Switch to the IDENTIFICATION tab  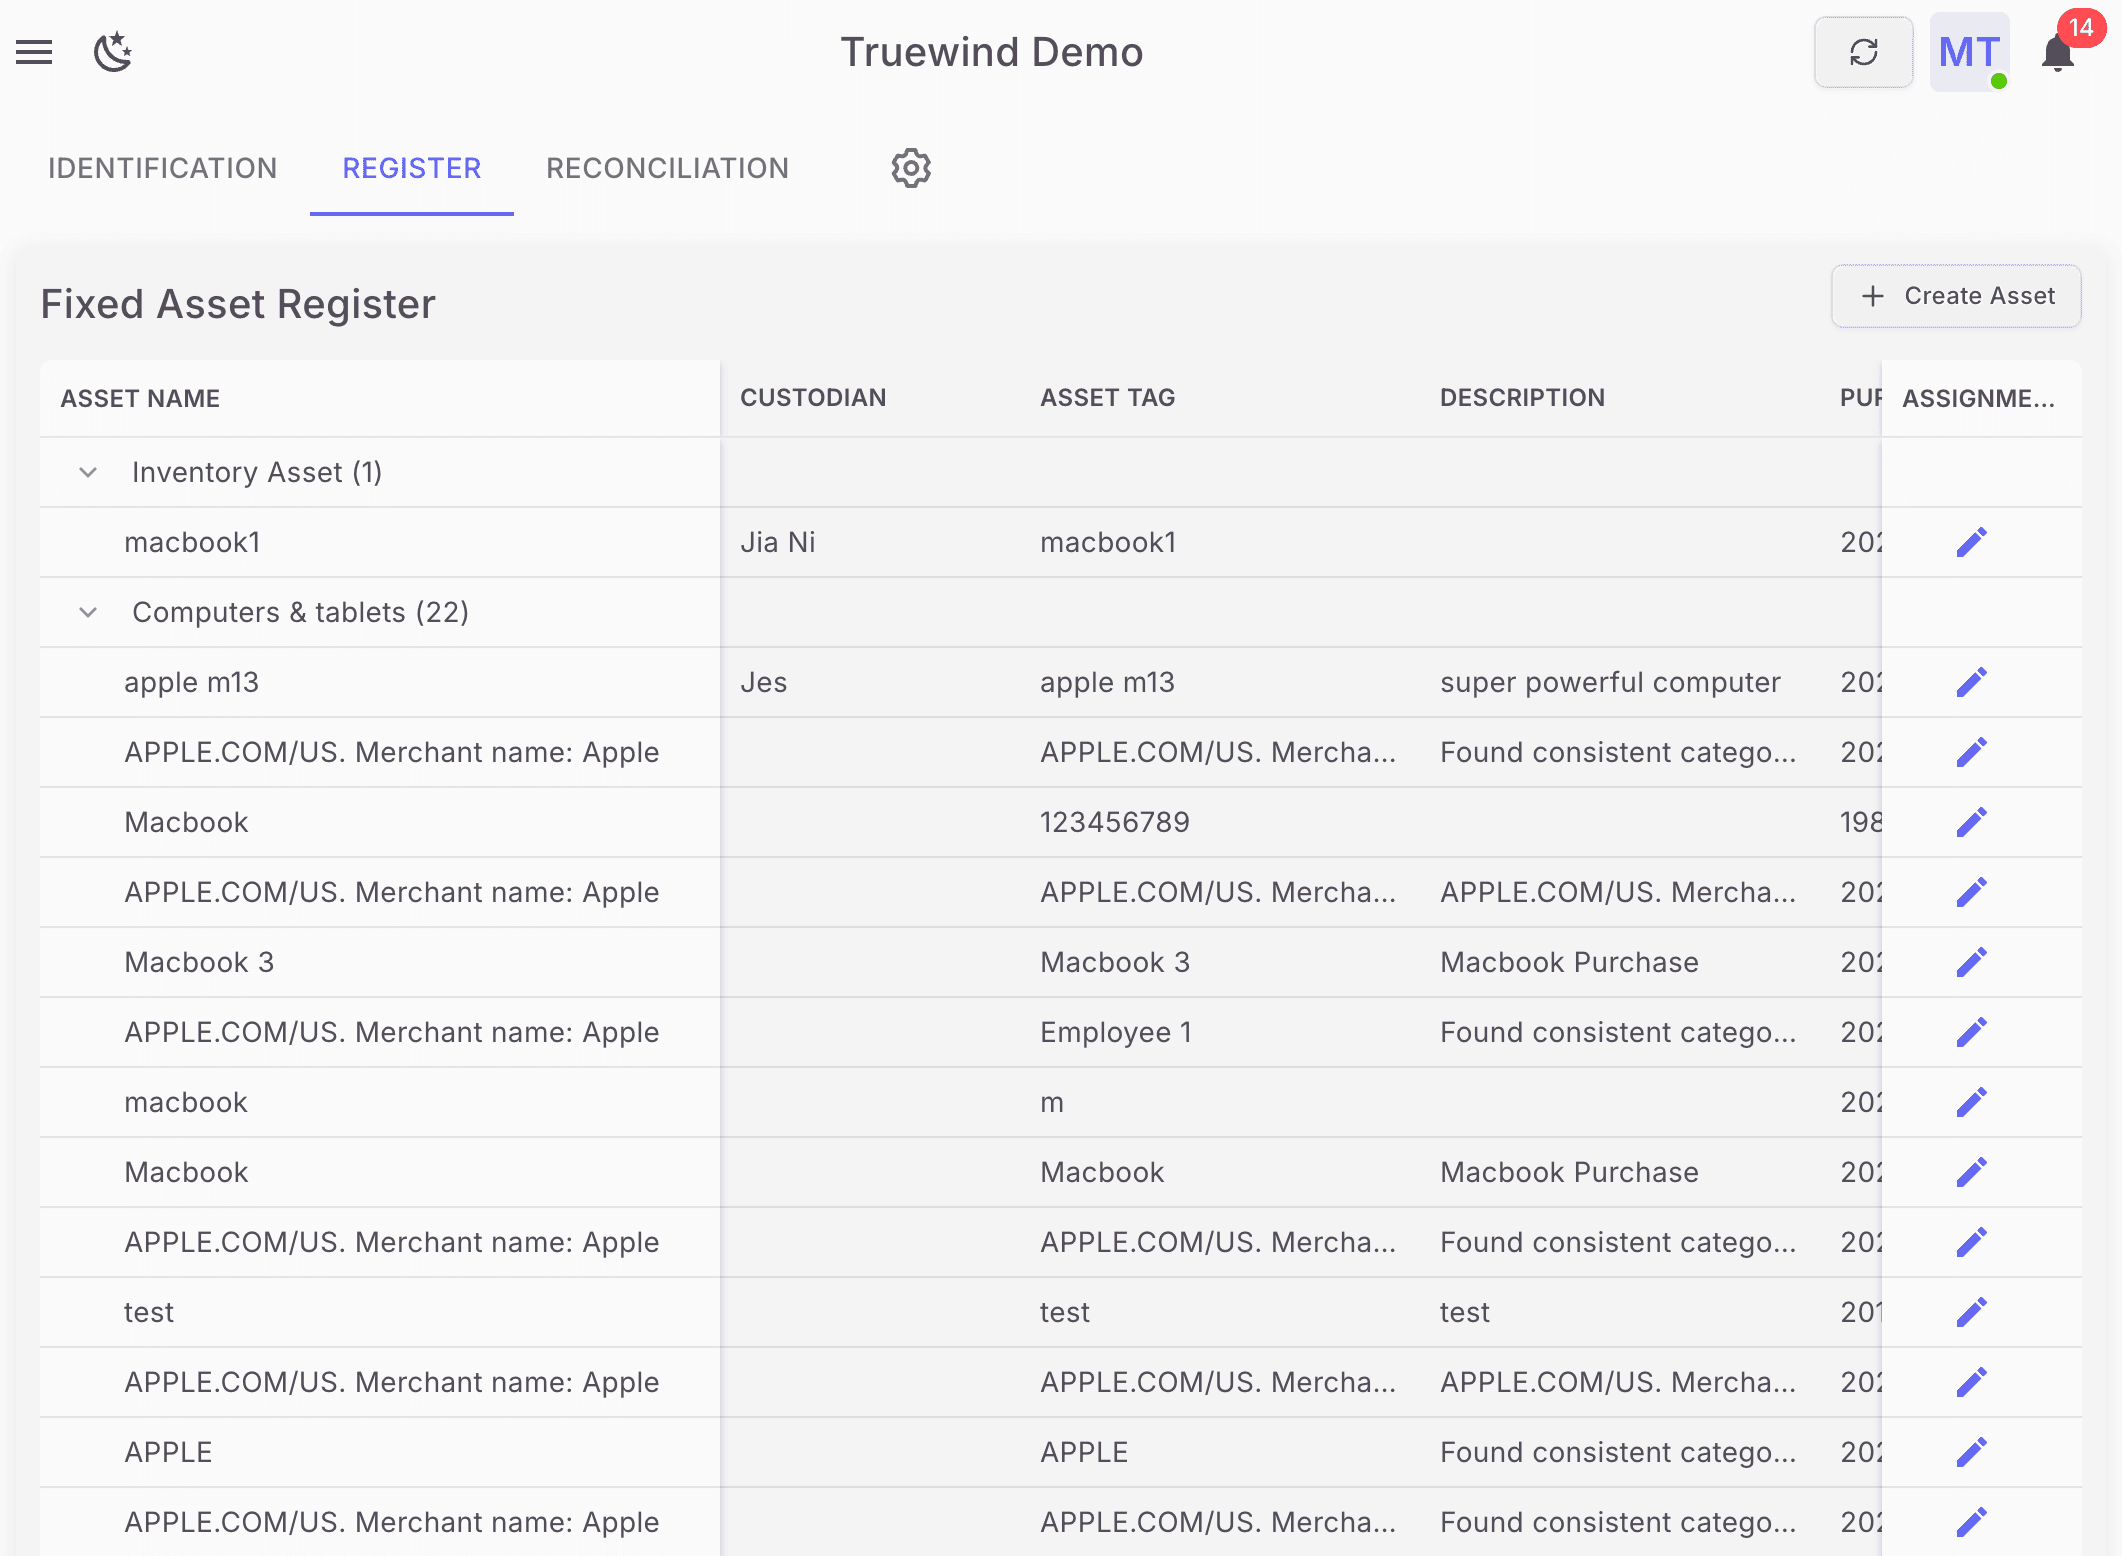coord(162,168)
